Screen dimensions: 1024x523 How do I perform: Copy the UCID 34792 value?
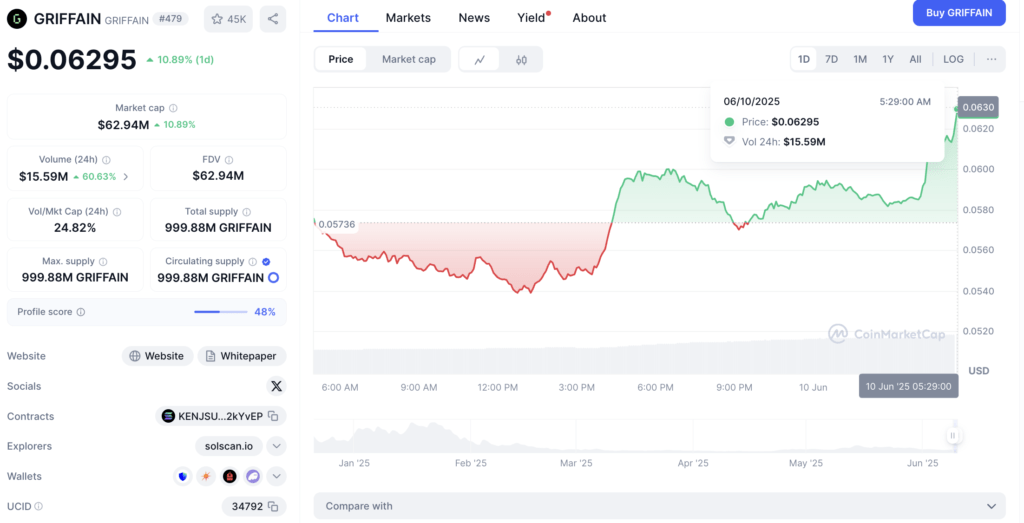click(274, 506)
